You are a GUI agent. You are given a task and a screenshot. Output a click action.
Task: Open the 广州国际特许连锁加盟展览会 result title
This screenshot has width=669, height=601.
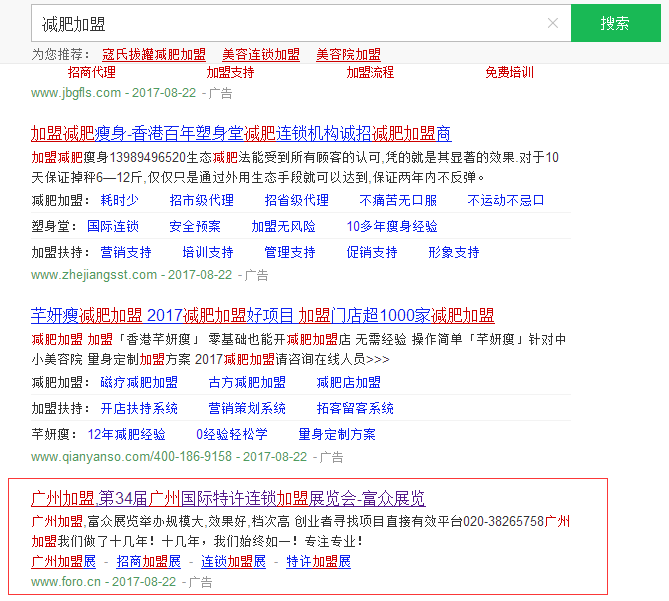(x=228, y=498)
